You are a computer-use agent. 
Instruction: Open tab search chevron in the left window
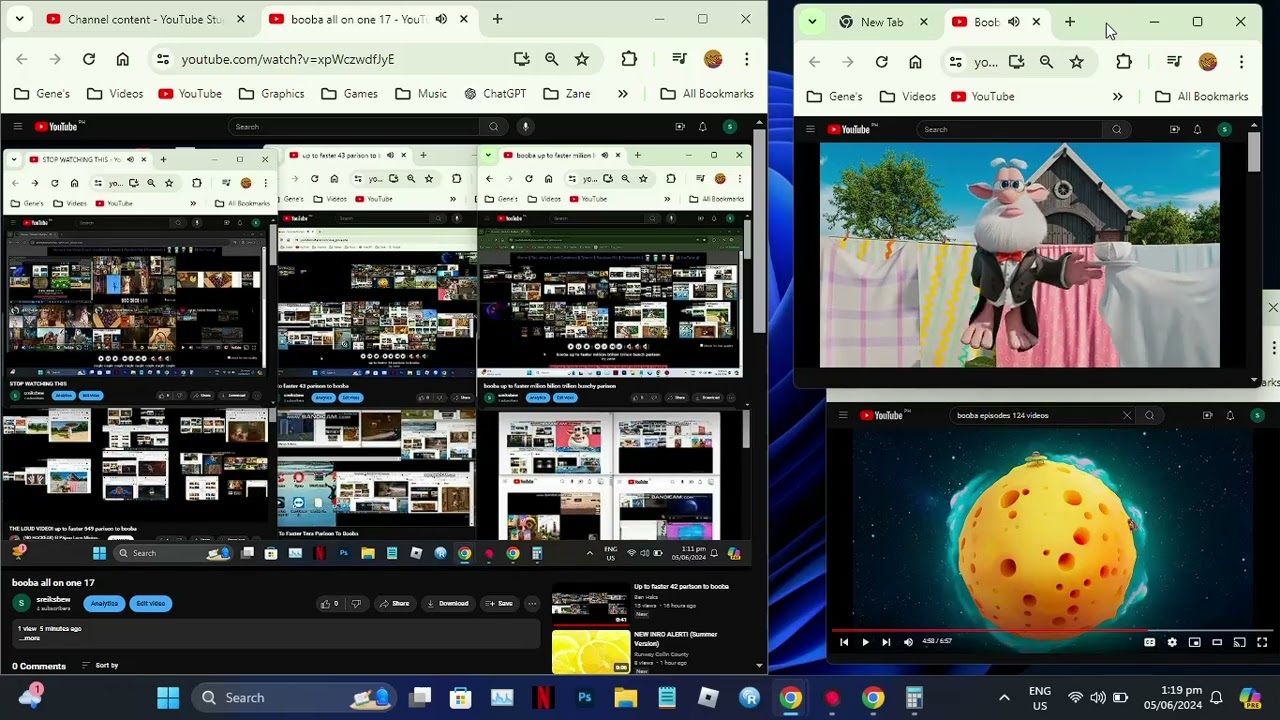pos(19,19)
